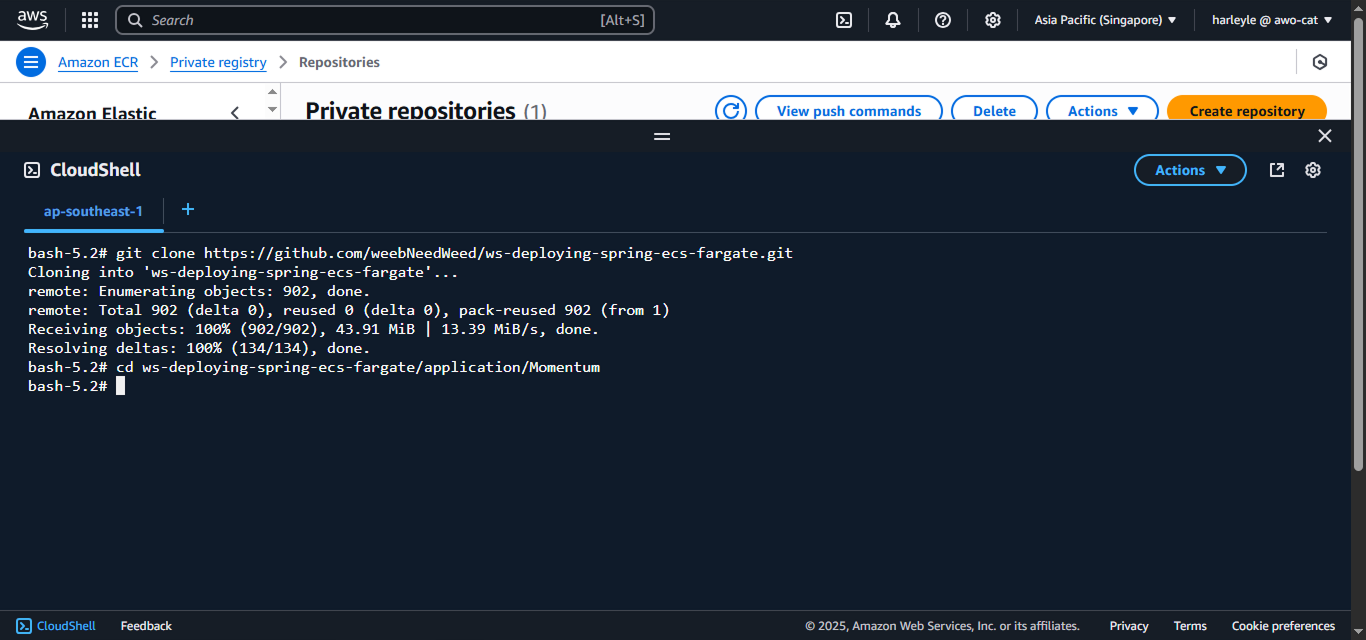Open the AWS services grid menu

(x=90, y=20)
